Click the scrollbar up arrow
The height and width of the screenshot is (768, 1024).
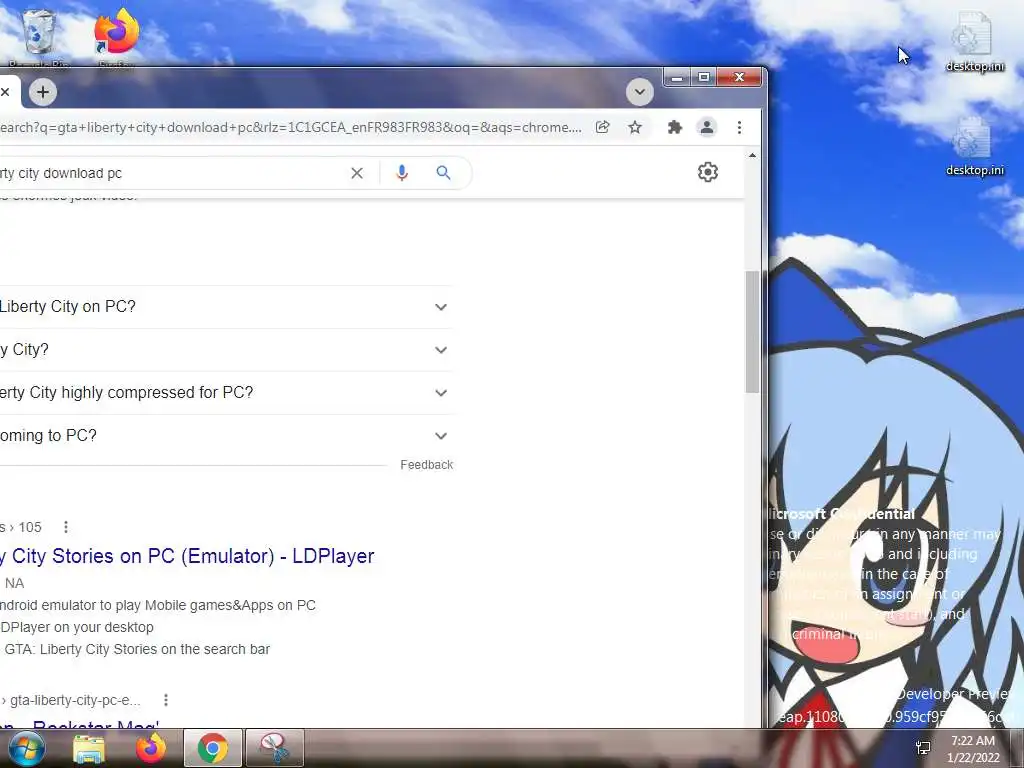(x=752, y=155)
